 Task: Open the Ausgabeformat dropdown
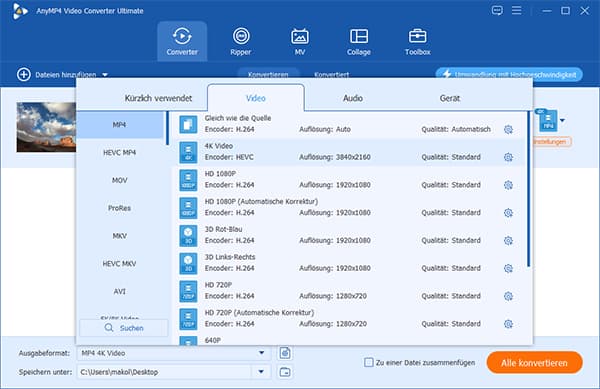(261, 353)
